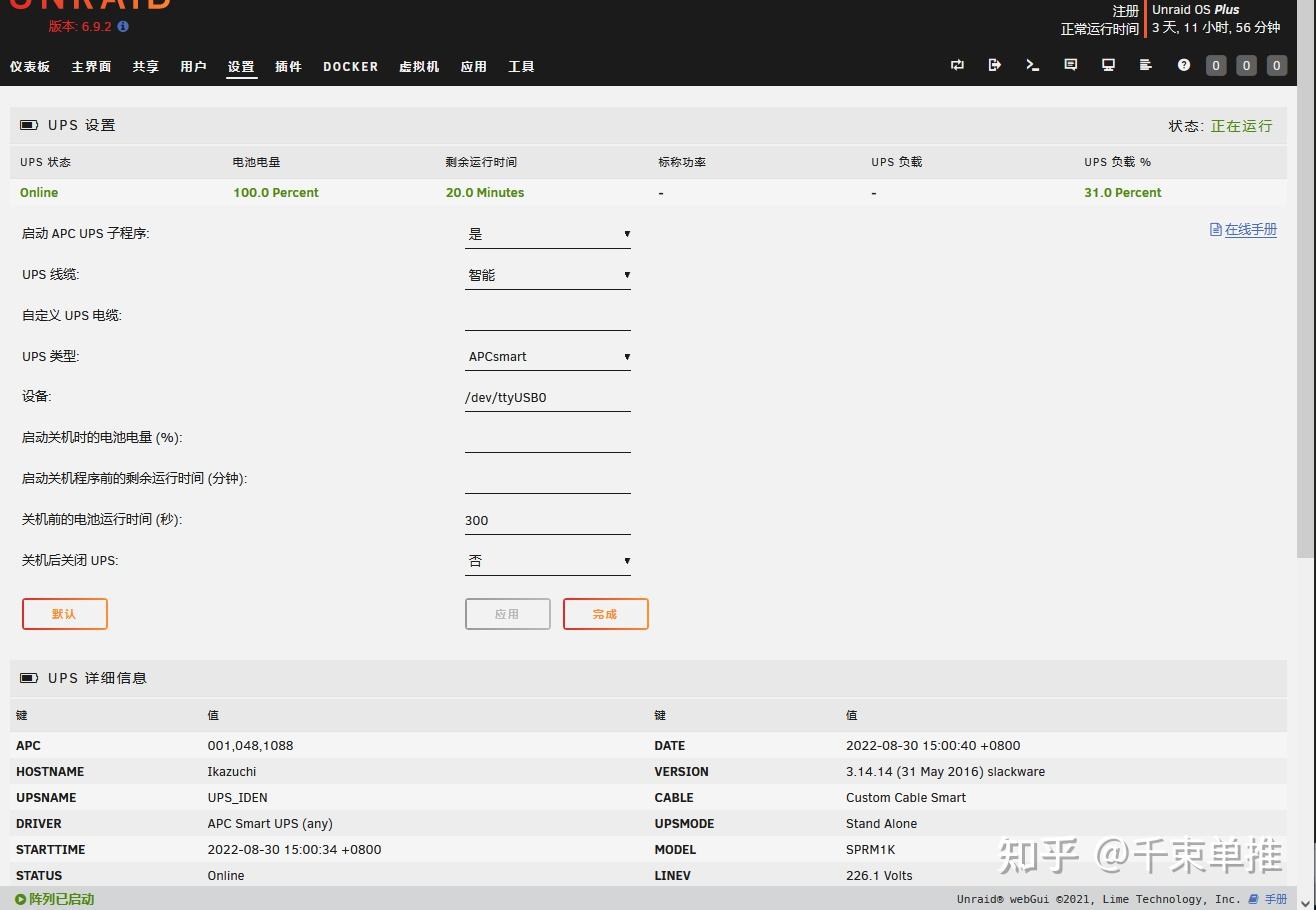Image resolution: width=1316 pixels, height=910 pixels.
Task: Open the UPS 线缆 dropdown menu
Action: (x=547, y=274)
